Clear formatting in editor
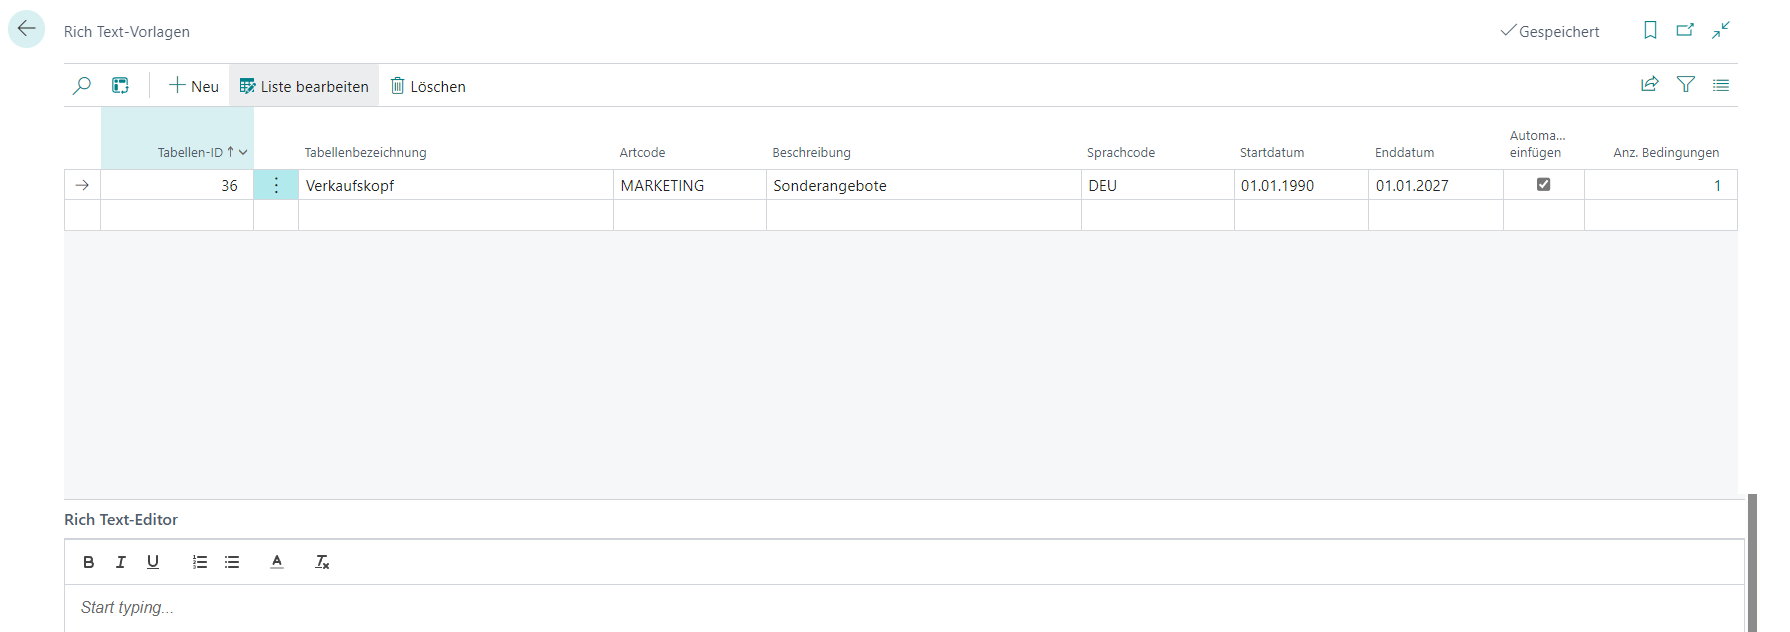This screenshot has height=632, width=1790. pos(322,562)
